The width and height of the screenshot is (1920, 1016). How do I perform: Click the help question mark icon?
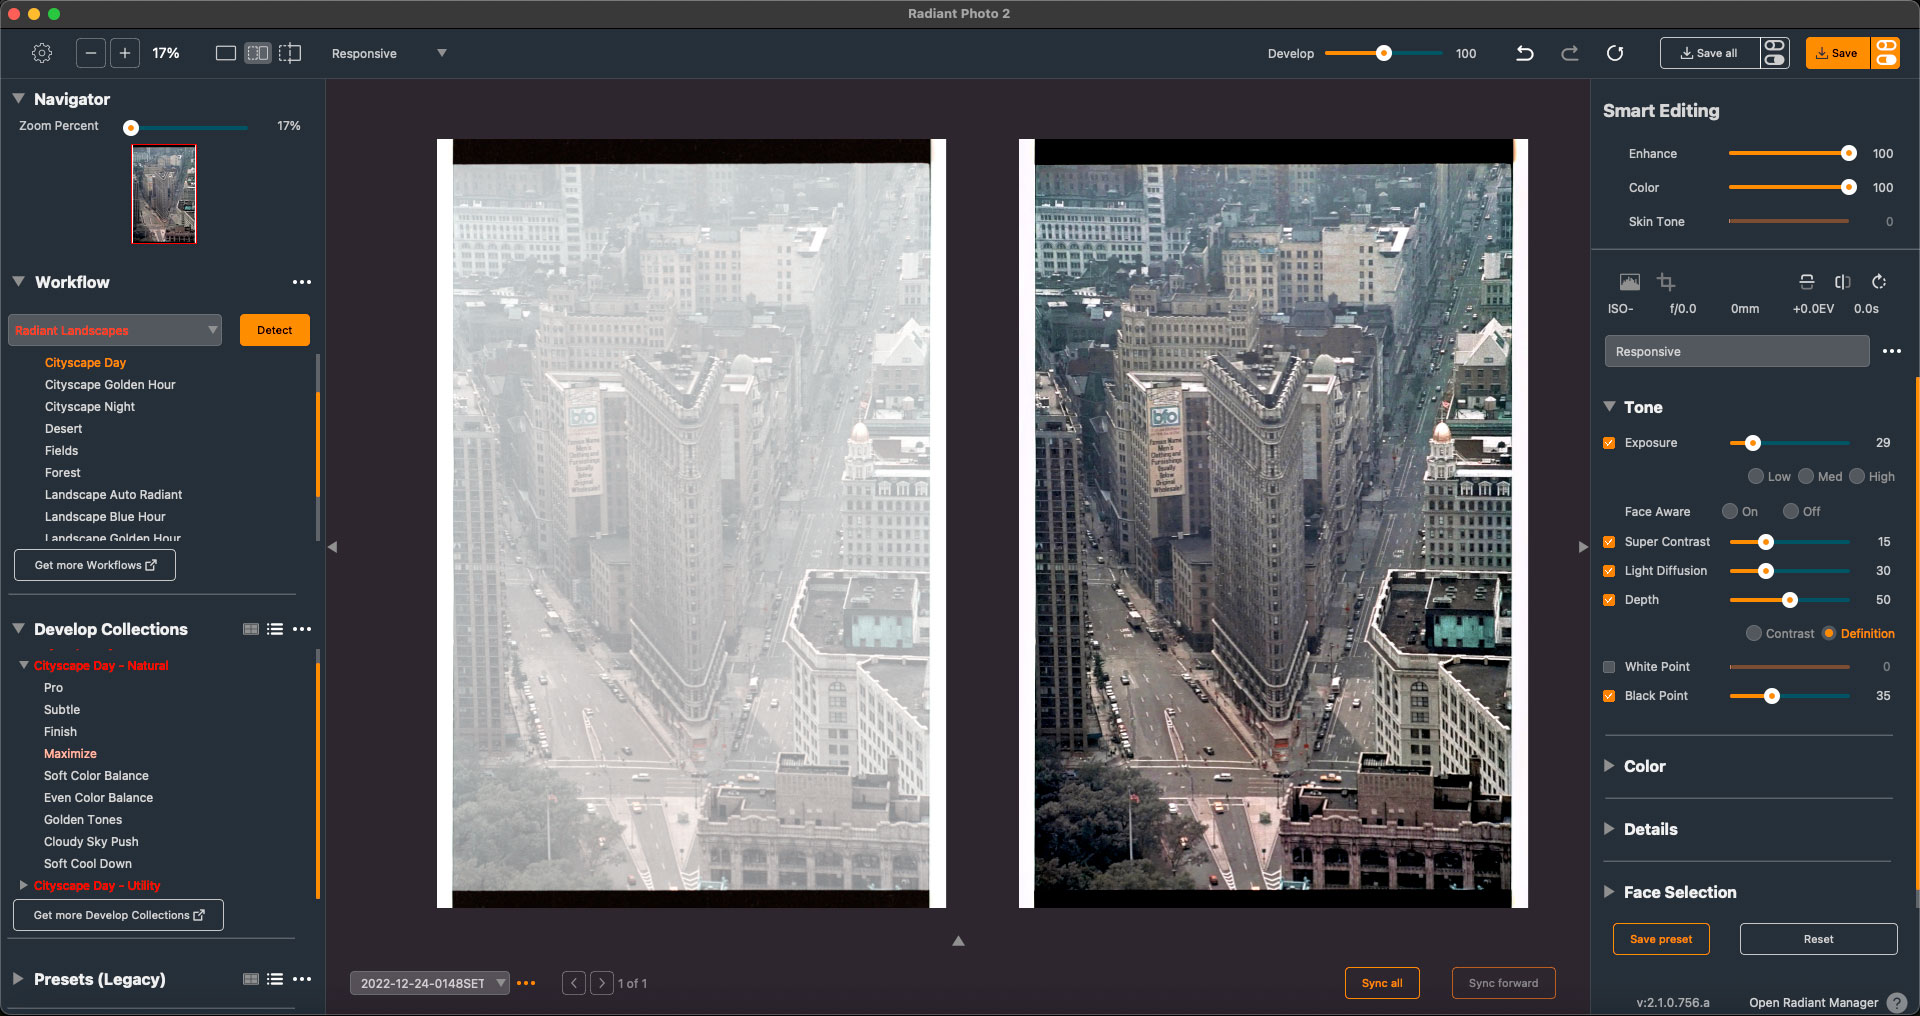1896,1002
